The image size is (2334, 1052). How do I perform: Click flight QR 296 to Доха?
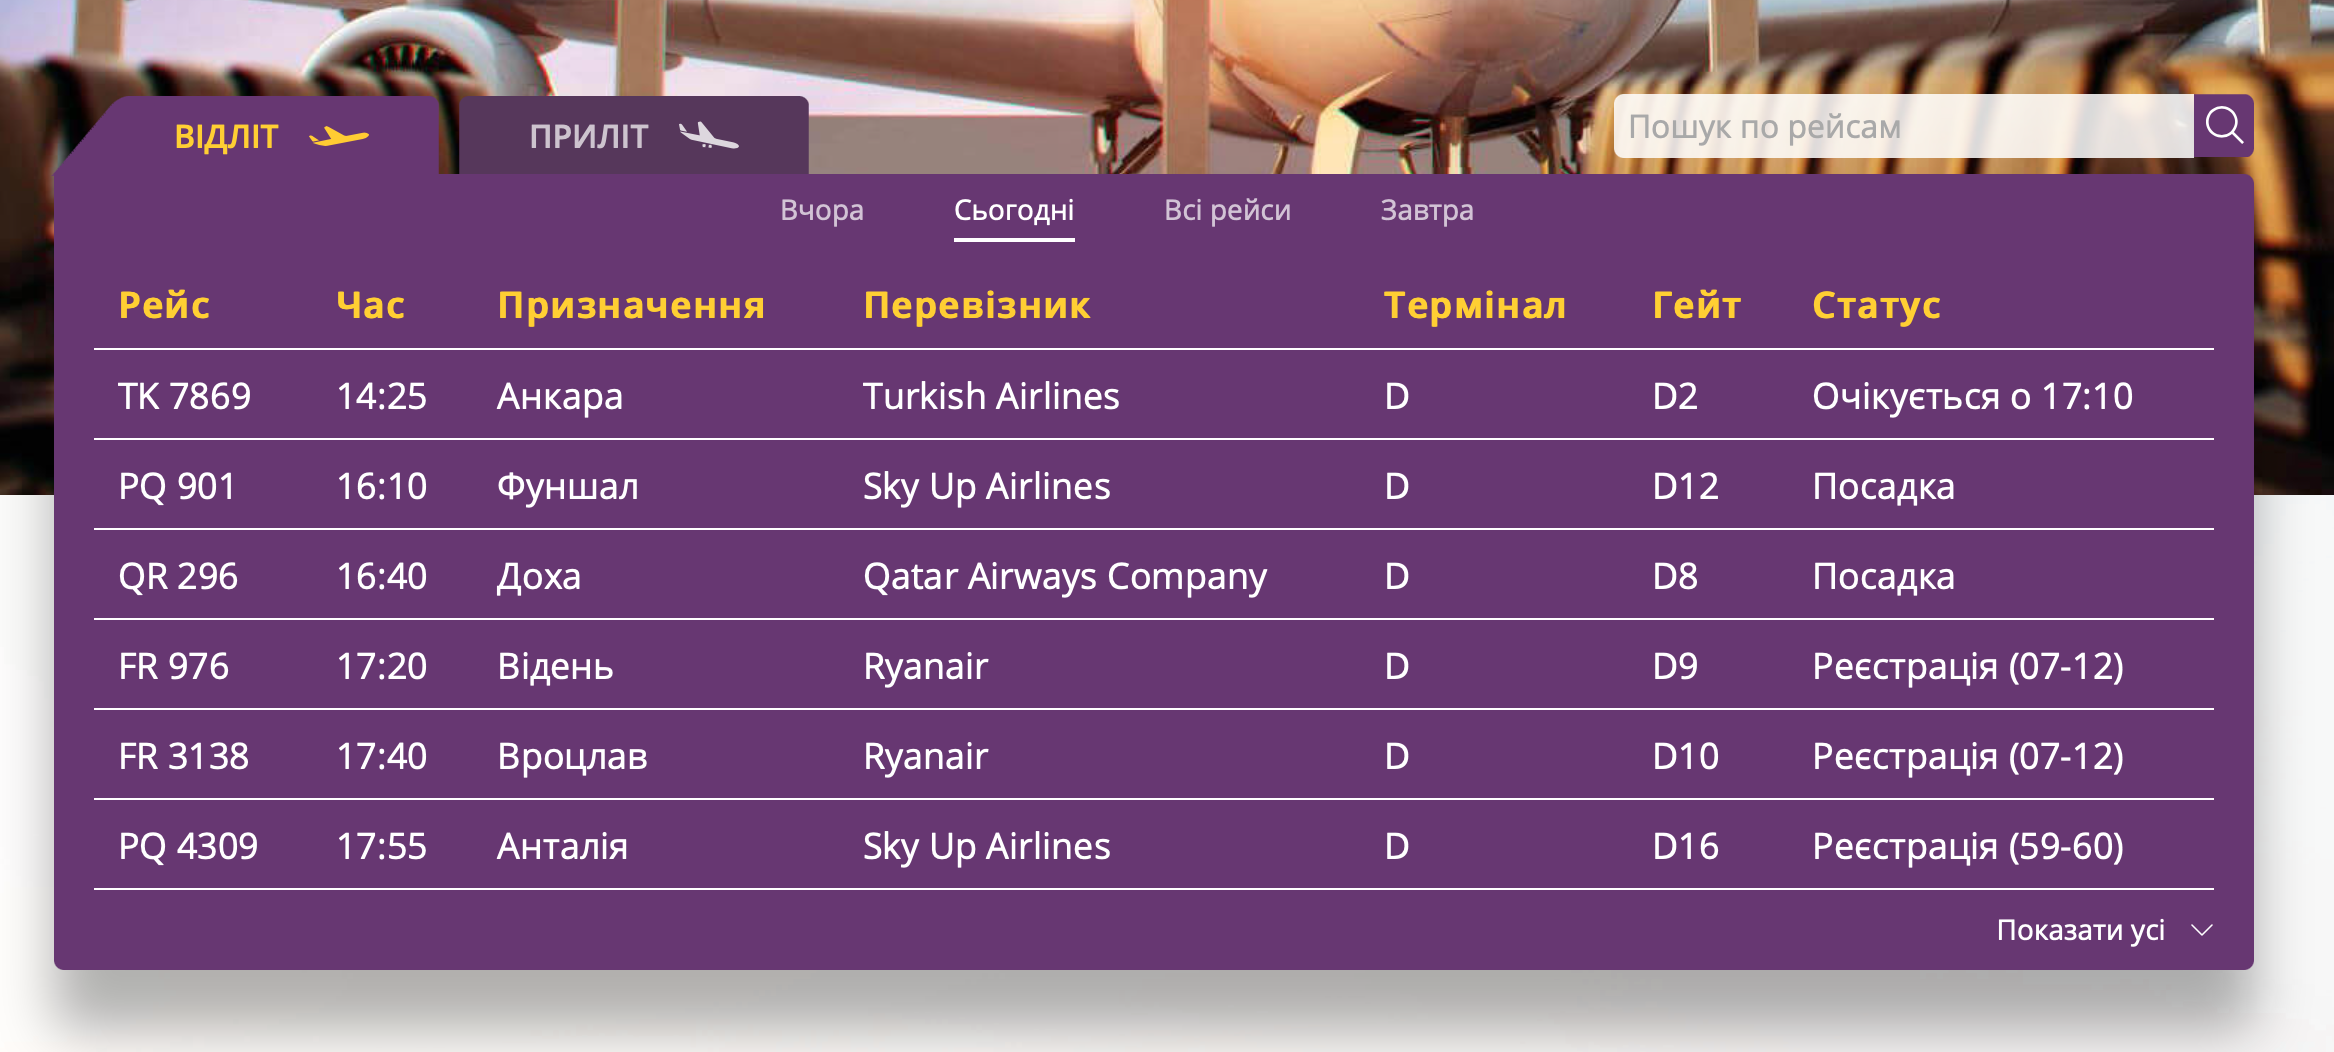[x=178, y=576]
